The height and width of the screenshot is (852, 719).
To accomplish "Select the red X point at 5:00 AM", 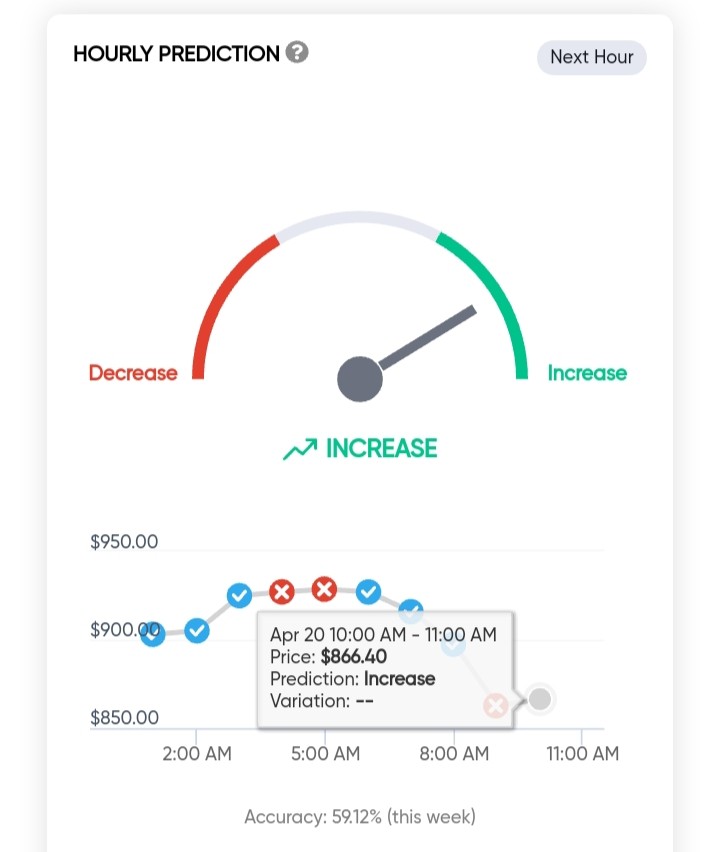I will [324, 589].
